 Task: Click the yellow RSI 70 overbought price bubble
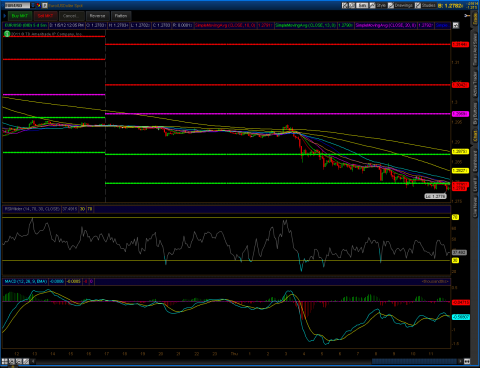pyautogui.click(x=455, y=217)
